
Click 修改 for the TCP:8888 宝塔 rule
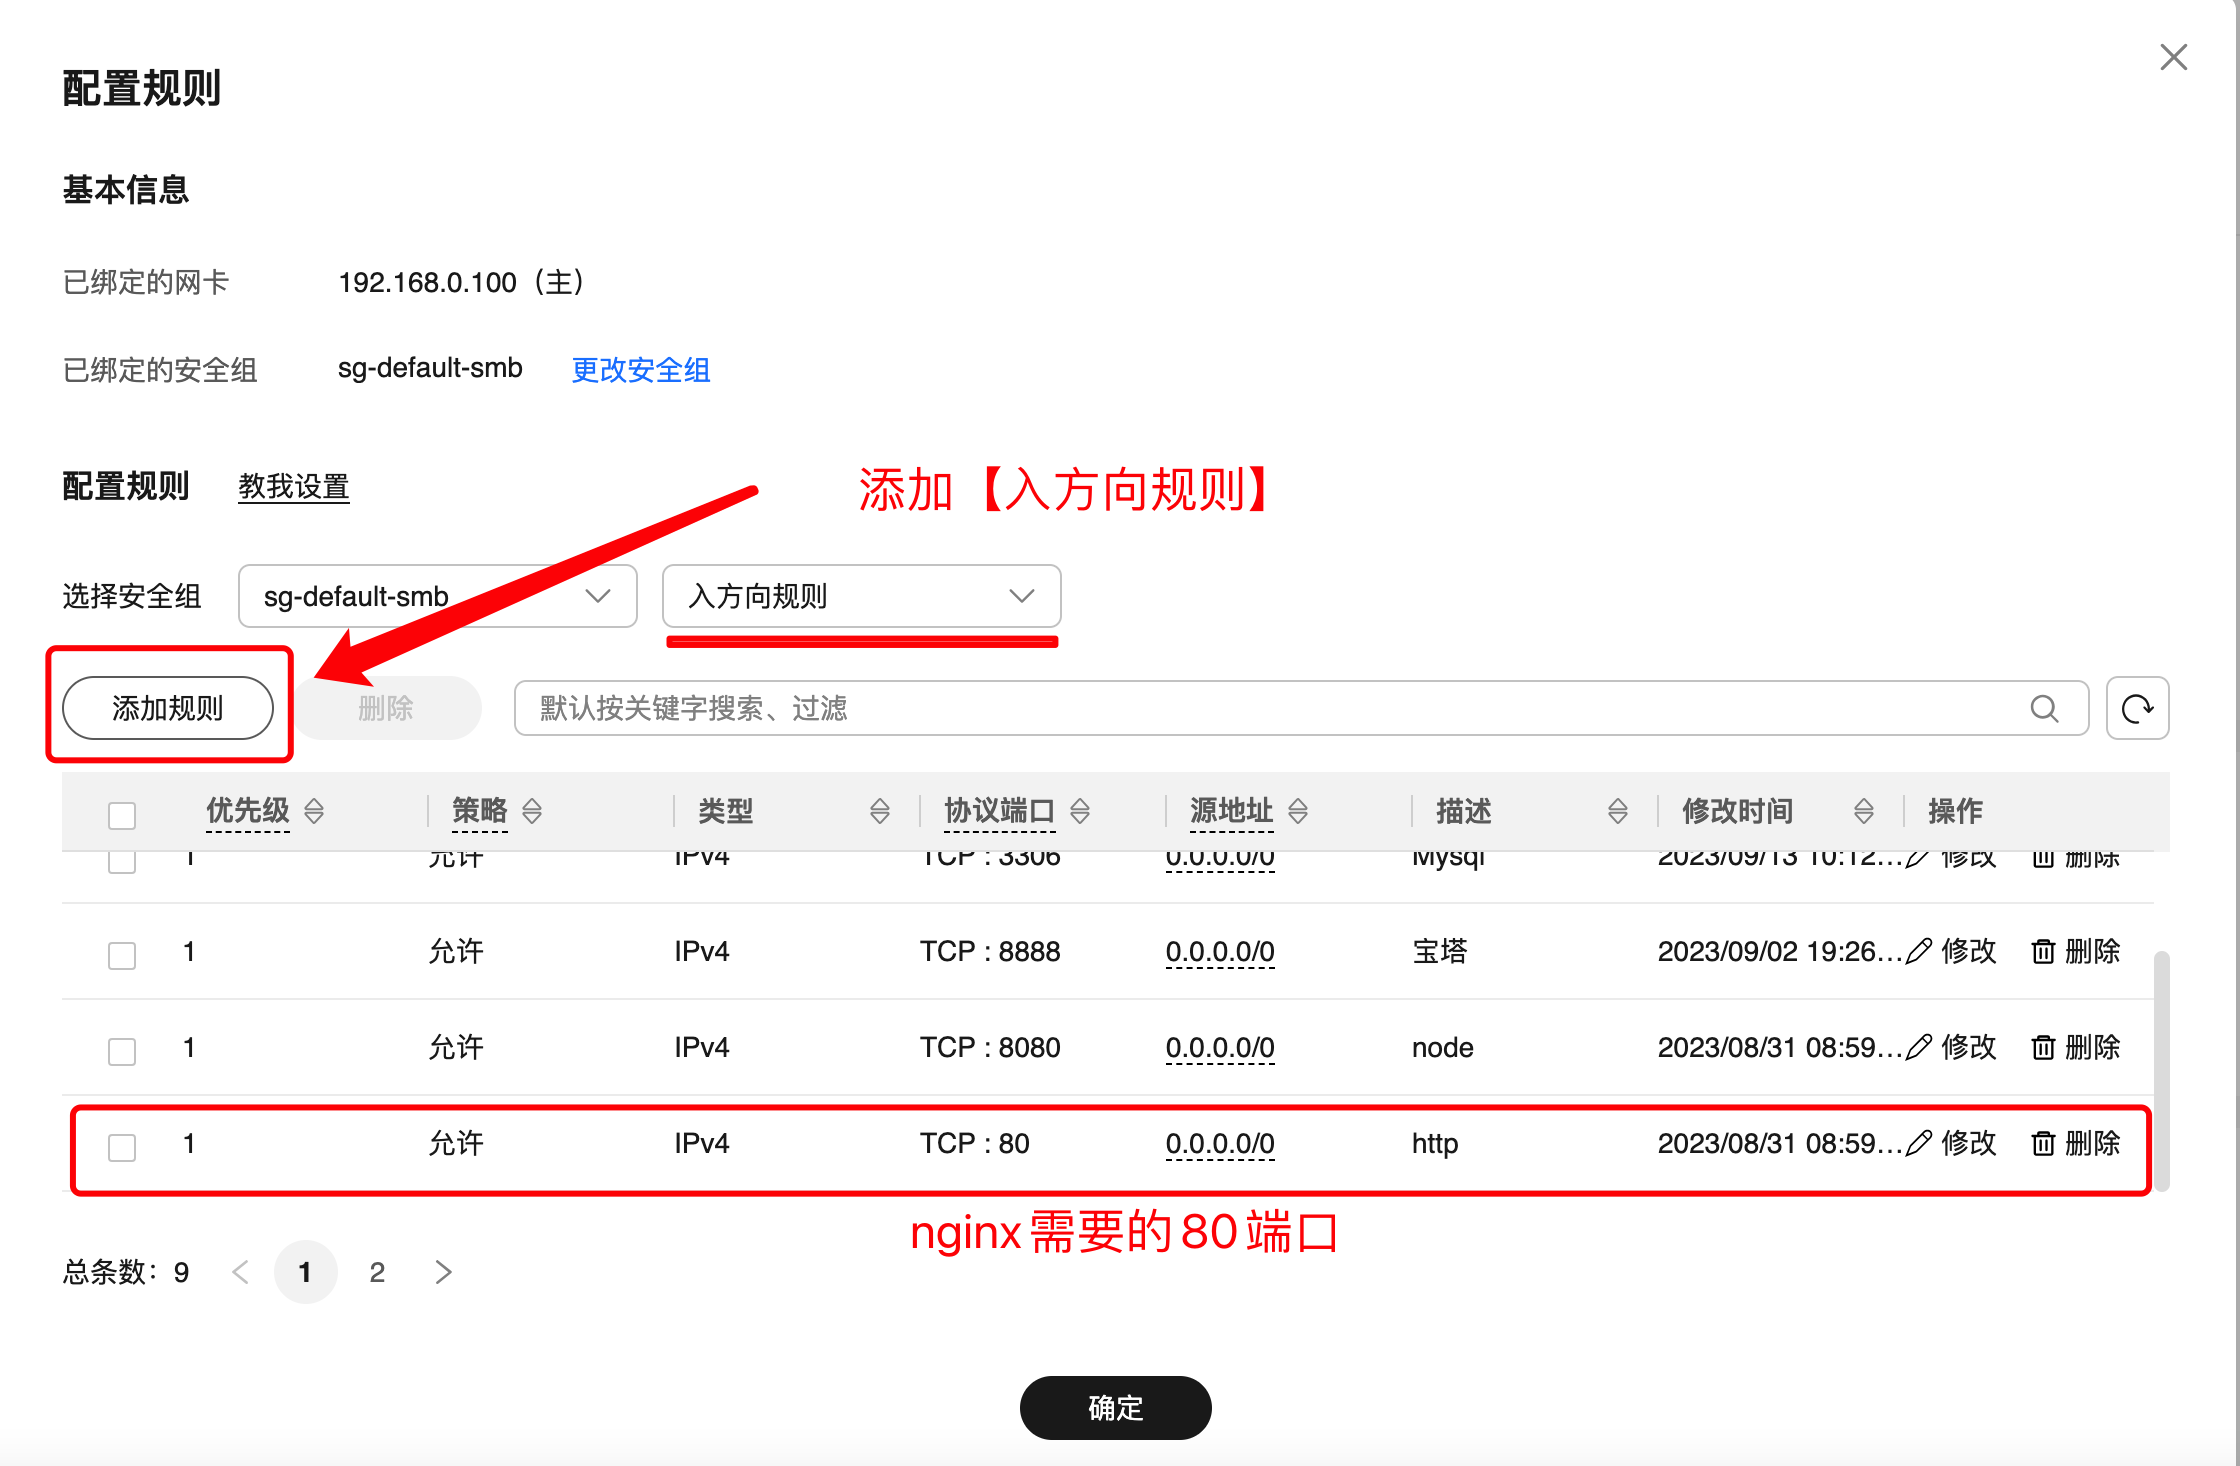tap(1951, 951)
